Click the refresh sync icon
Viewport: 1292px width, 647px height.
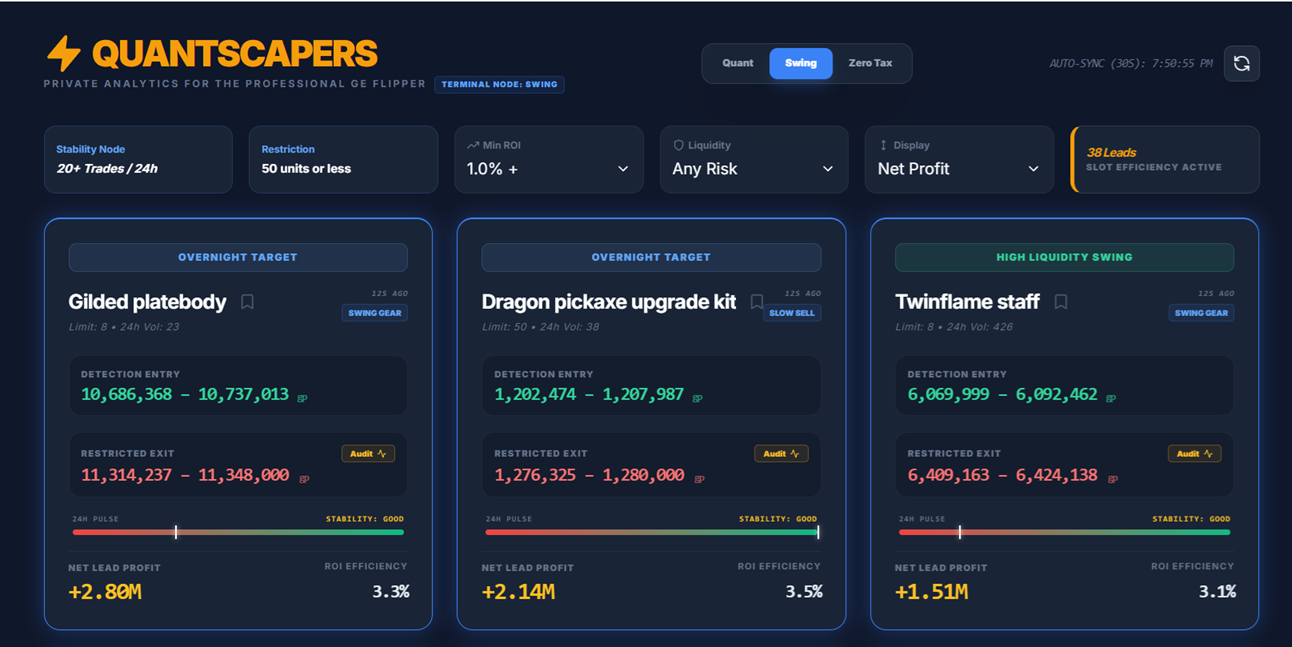point(1241,64)
